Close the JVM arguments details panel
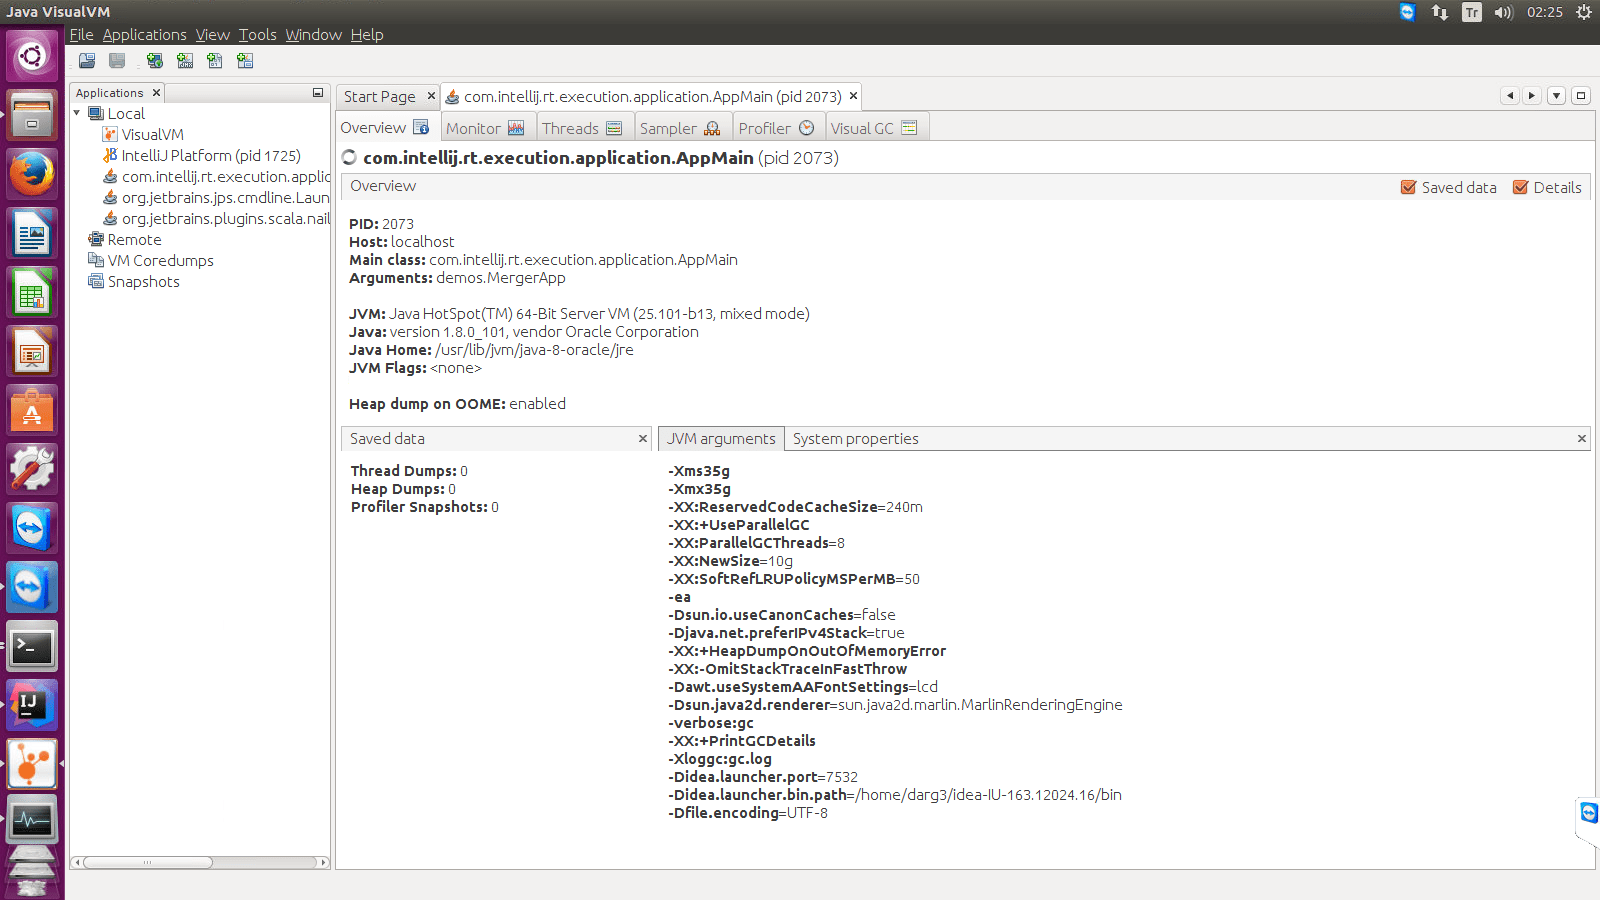This screenshot has height=900, width=1600. coord(1582,439)
